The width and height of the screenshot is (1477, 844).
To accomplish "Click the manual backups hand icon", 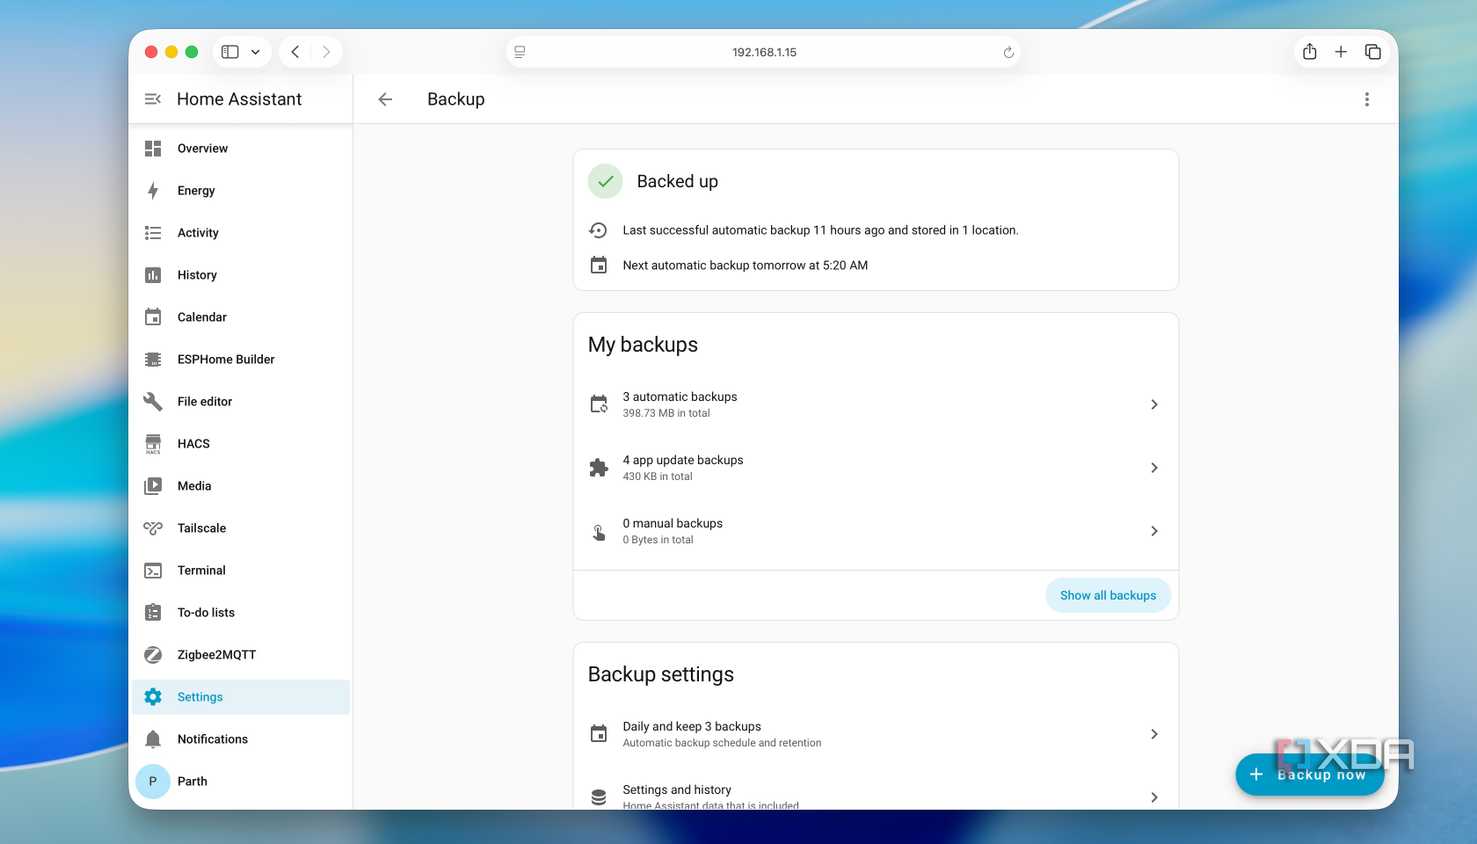I will 599,532.
